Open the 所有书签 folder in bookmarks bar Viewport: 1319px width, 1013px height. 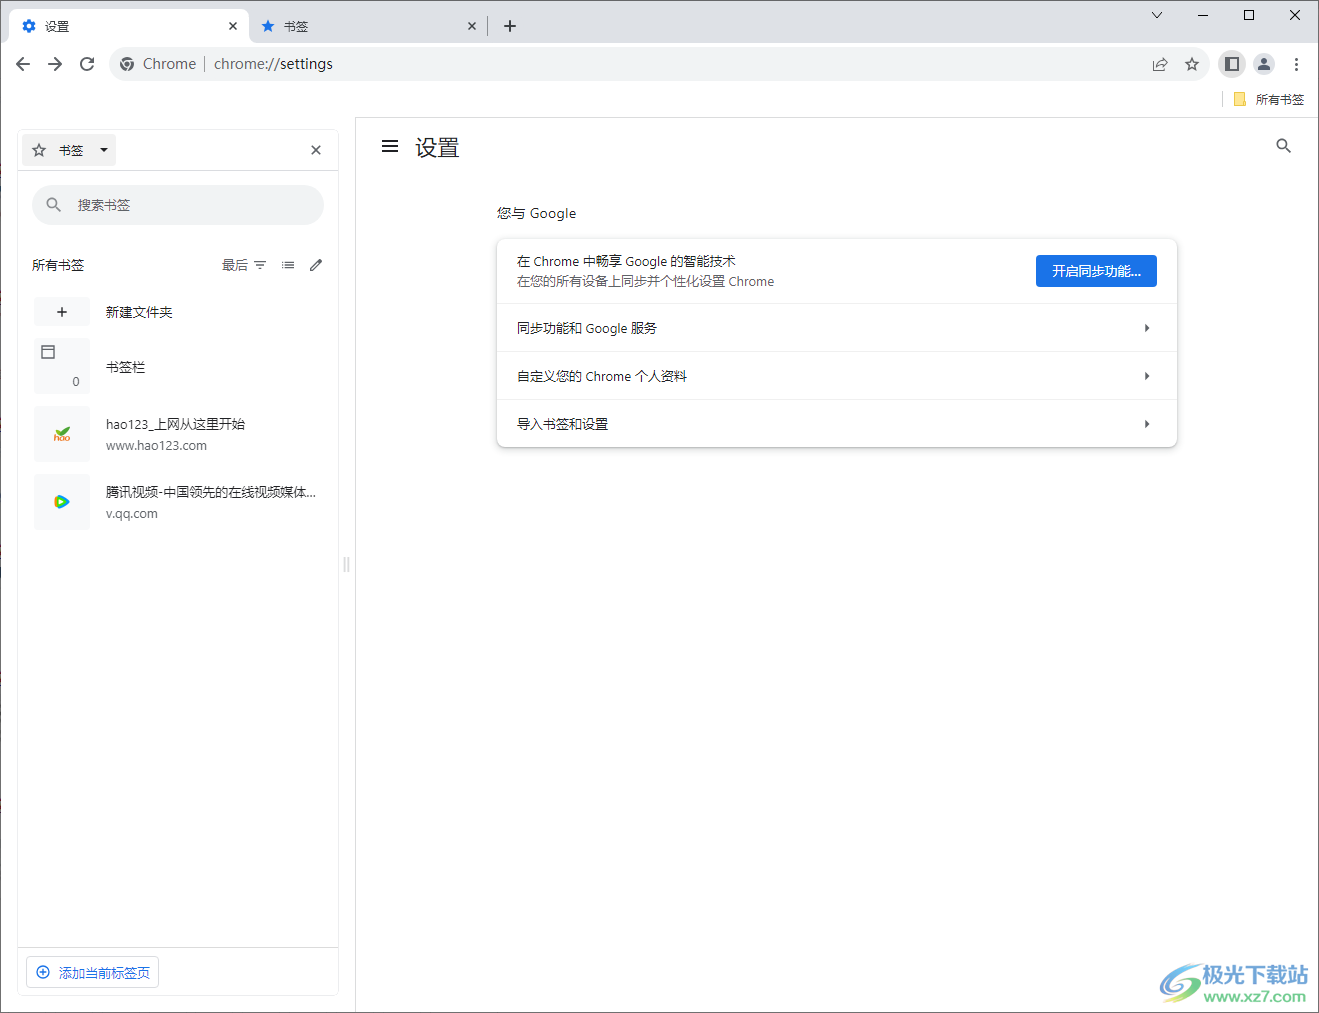pos(1269,99)
